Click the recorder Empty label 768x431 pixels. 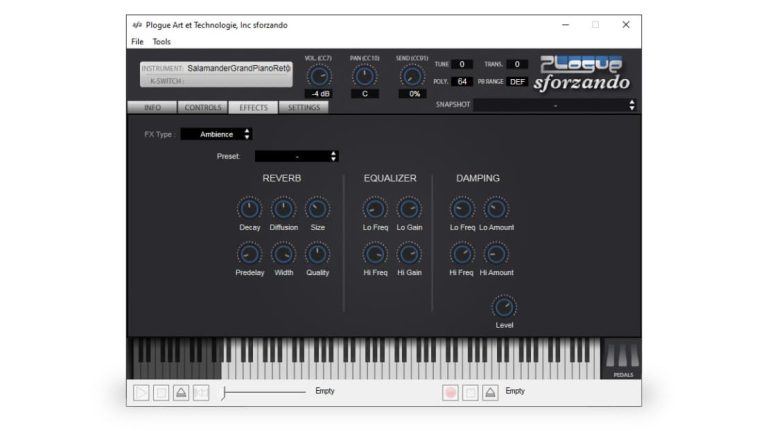pyautogui.click(x=515, y=391)
